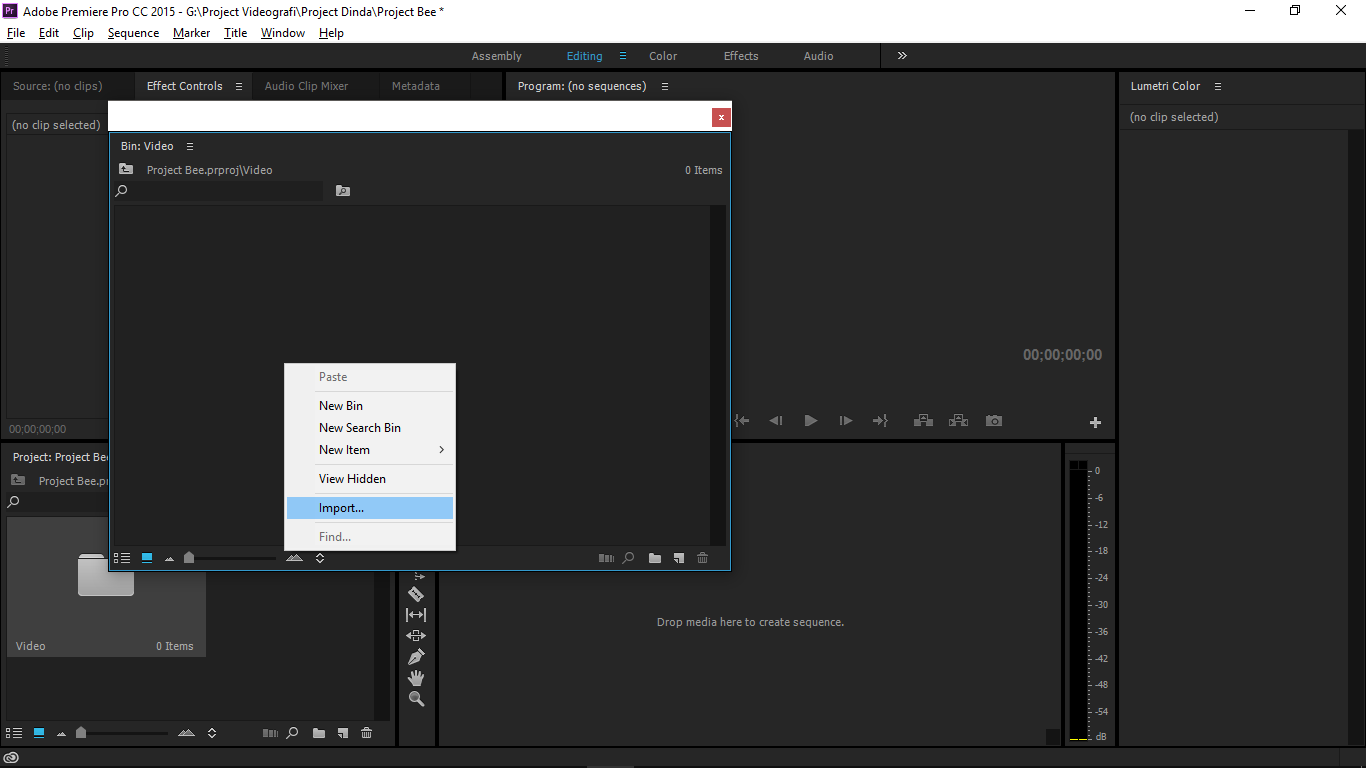Select the Razor tool
This screenshot has width=1366, height=768.
tap(416, 594)
